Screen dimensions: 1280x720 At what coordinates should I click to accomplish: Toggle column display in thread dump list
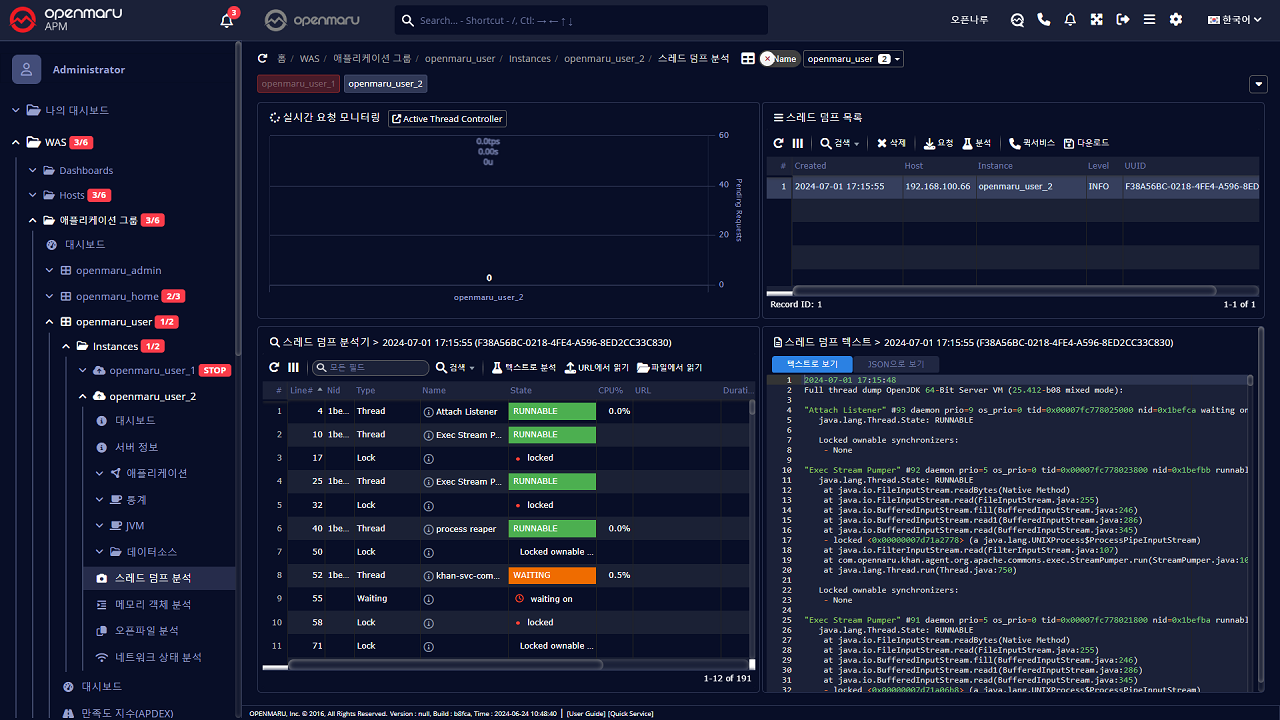(x=798, y=143)
